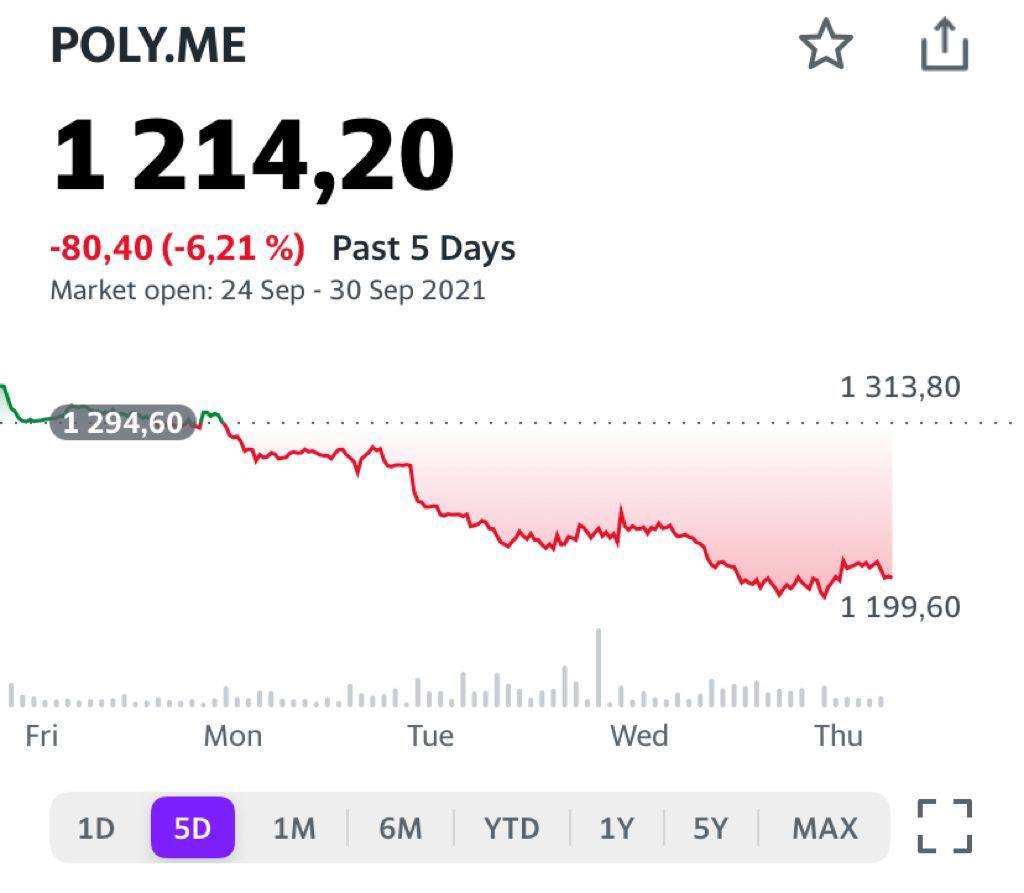Screen dimensions: 1024x893
Task: Tap the Thu axis label
Action: [x=838, y=736]
